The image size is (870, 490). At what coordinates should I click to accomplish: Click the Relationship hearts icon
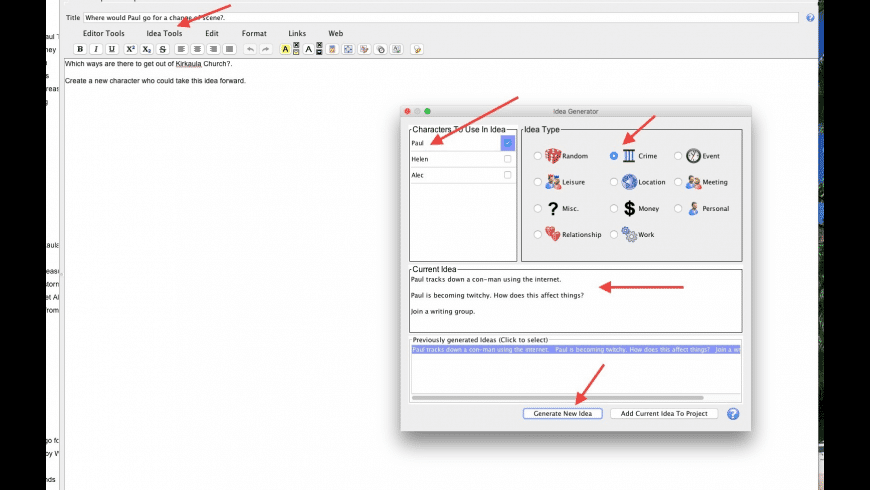(x=553, y=234)
